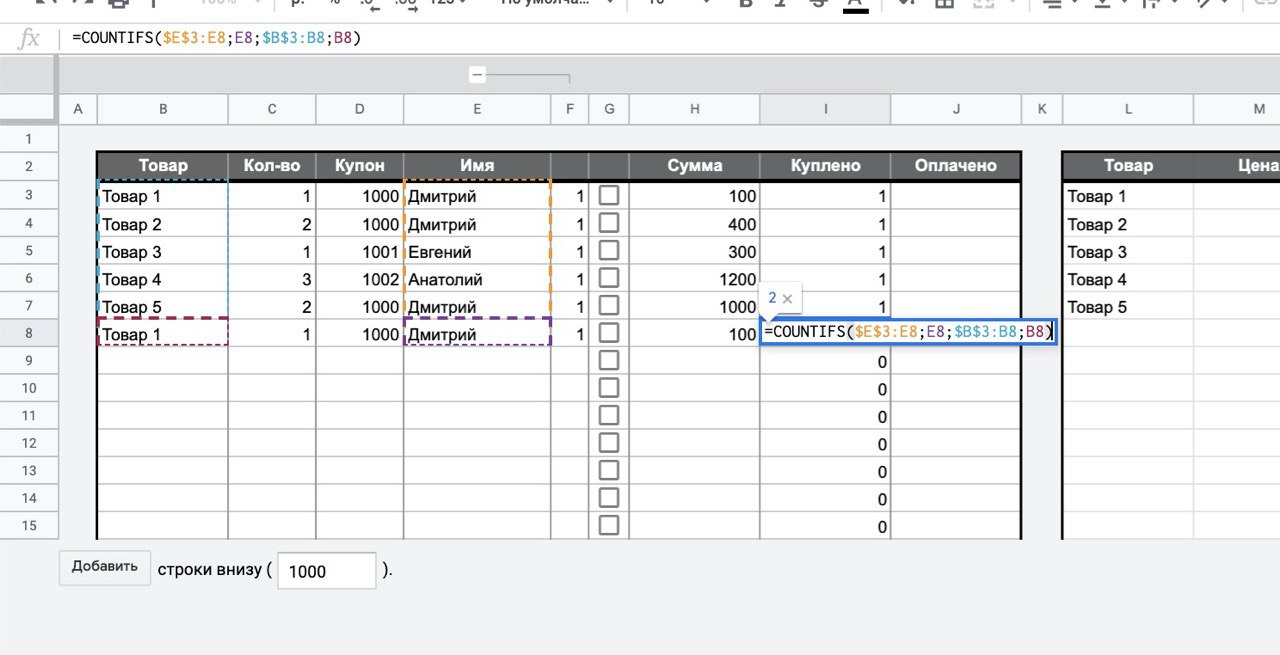This screenshot has width=1280, height=655.
Task: Select column H header
Action: 694,109
